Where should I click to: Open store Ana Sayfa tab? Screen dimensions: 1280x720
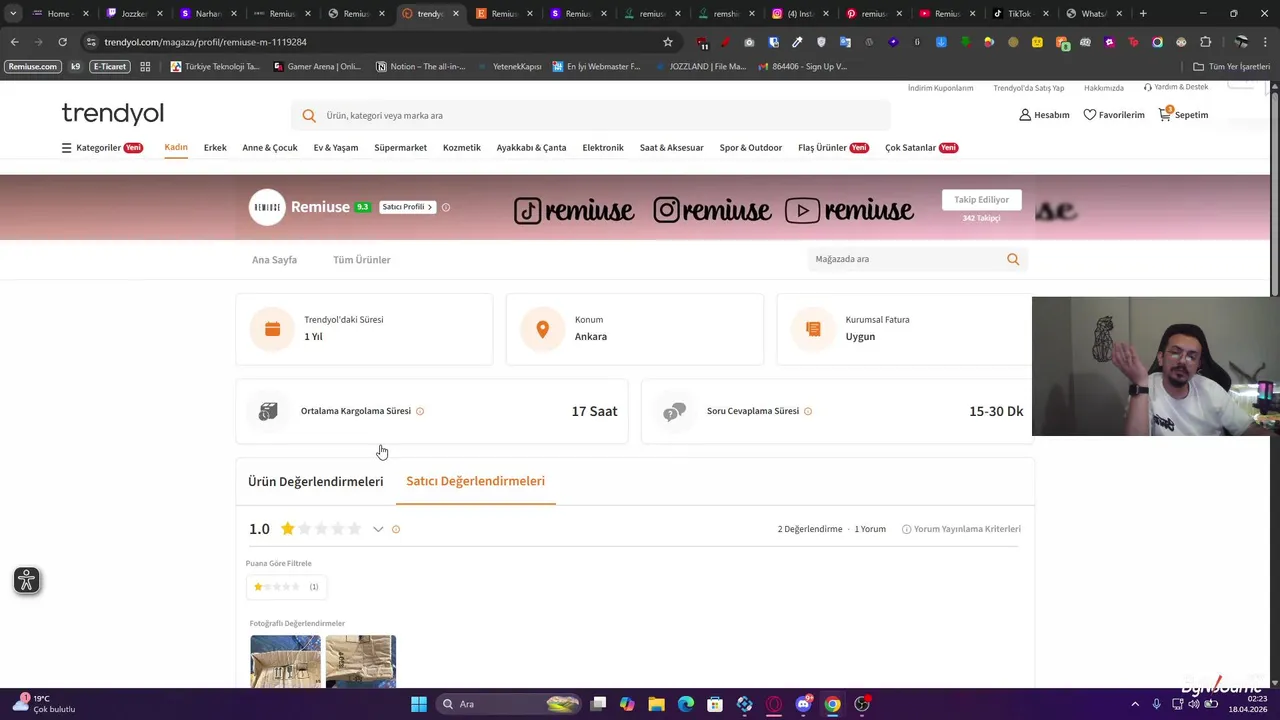pos(274,260)
